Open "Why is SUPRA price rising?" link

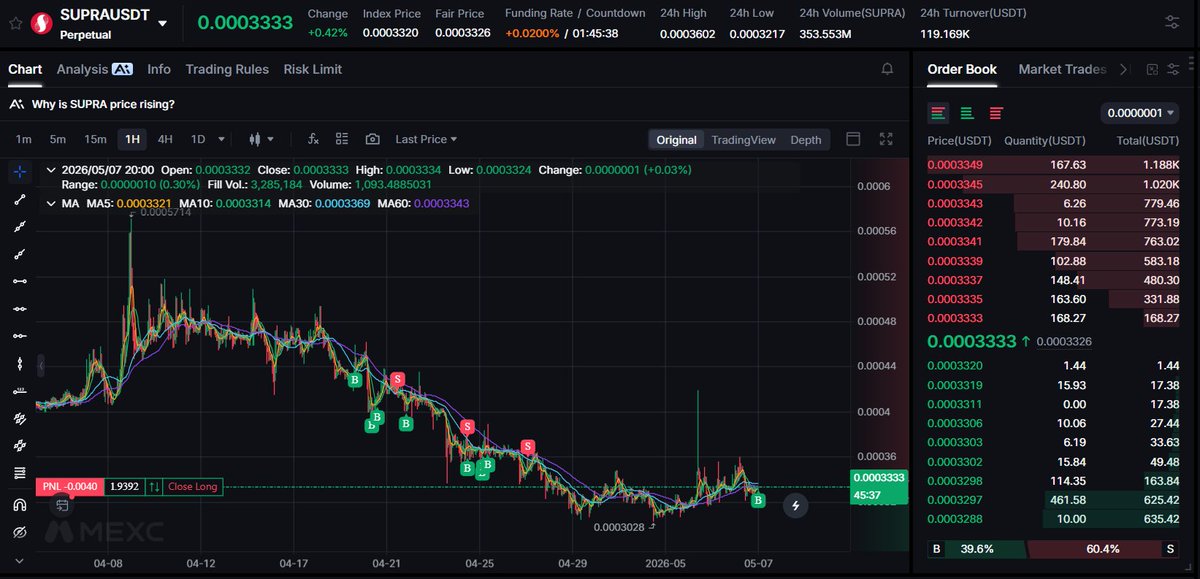coord(103,104)
